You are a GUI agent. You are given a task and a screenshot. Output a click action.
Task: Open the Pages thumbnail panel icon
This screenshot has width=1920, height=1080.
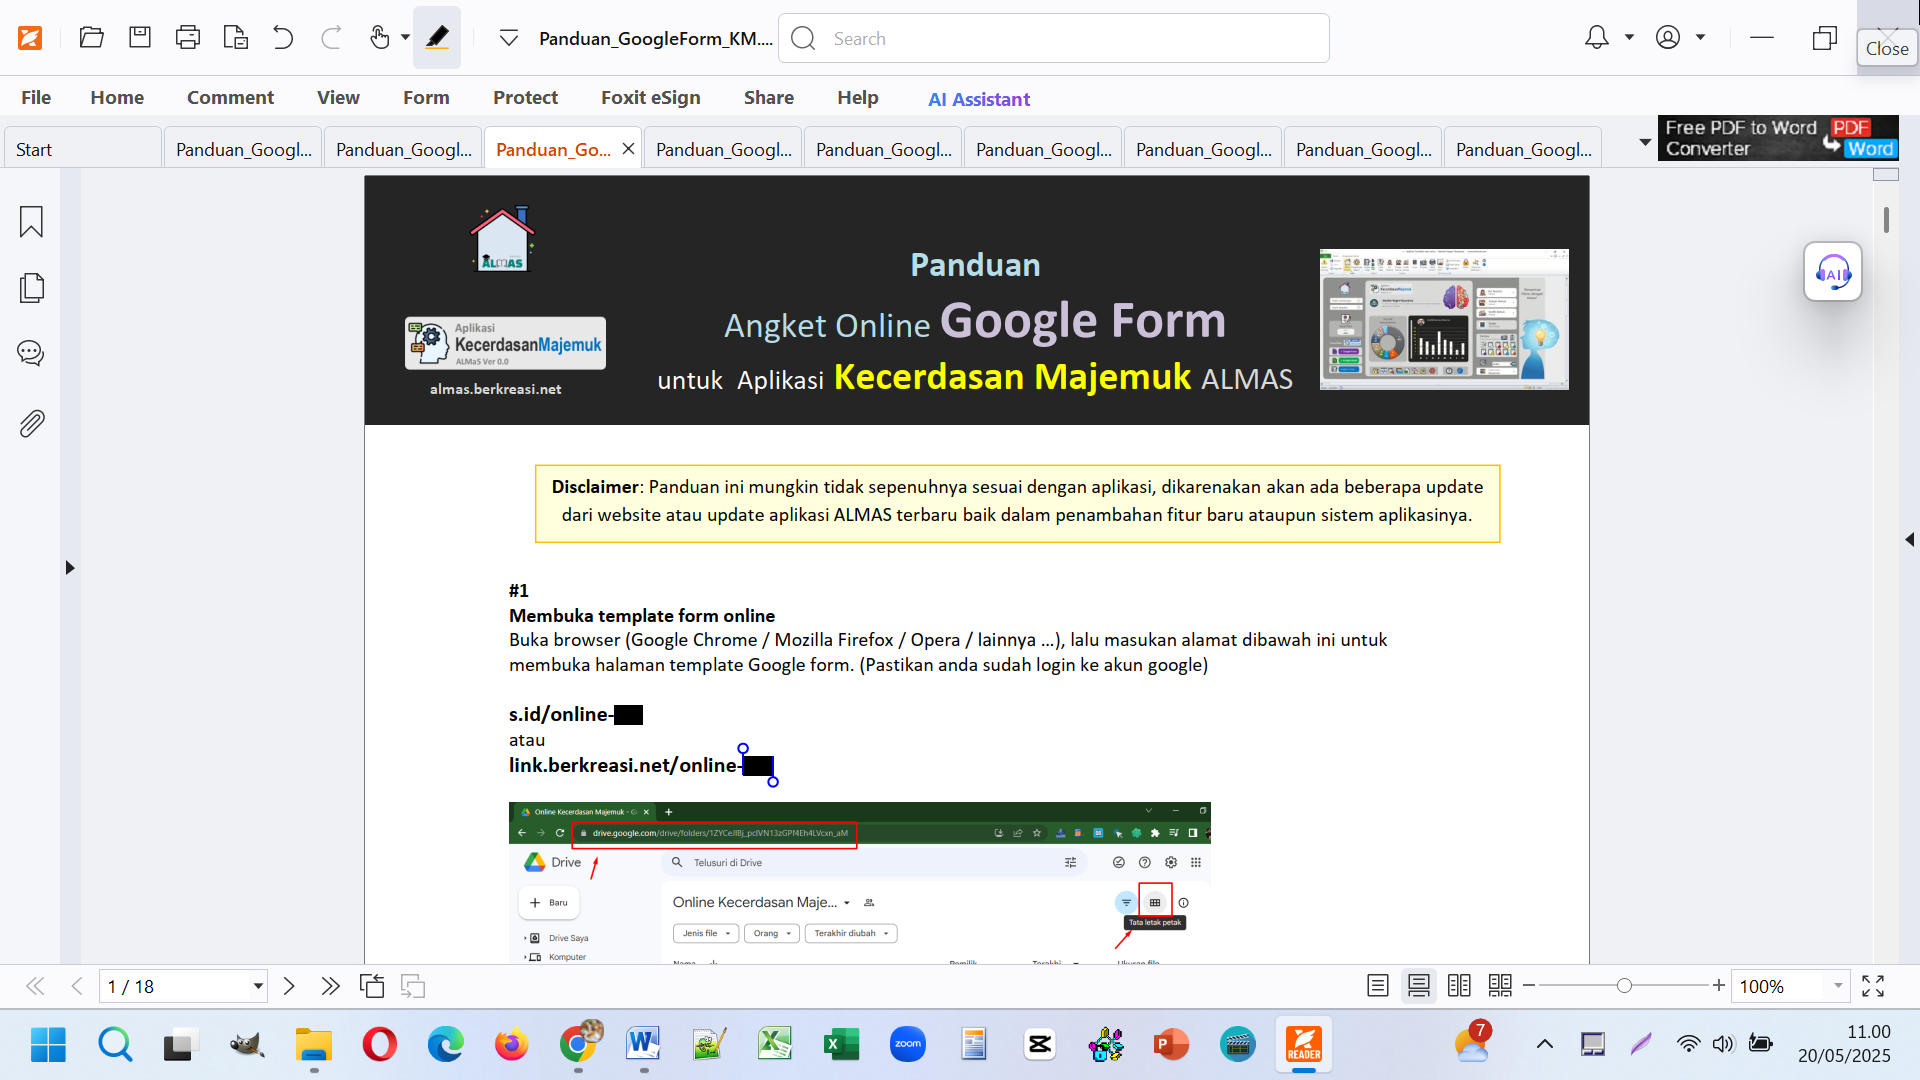31,288
